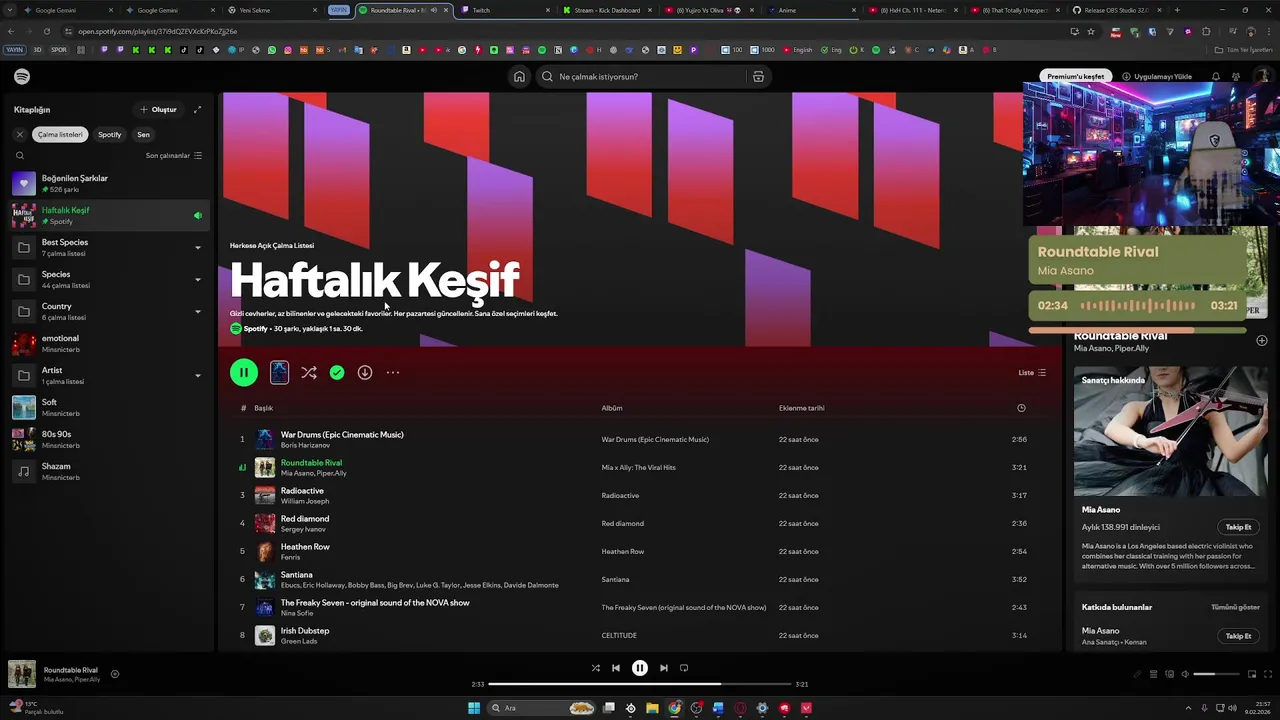1280x720 pixels.
Task: Switch to the Anime browser tab
Action: click(x=810, y=10)
